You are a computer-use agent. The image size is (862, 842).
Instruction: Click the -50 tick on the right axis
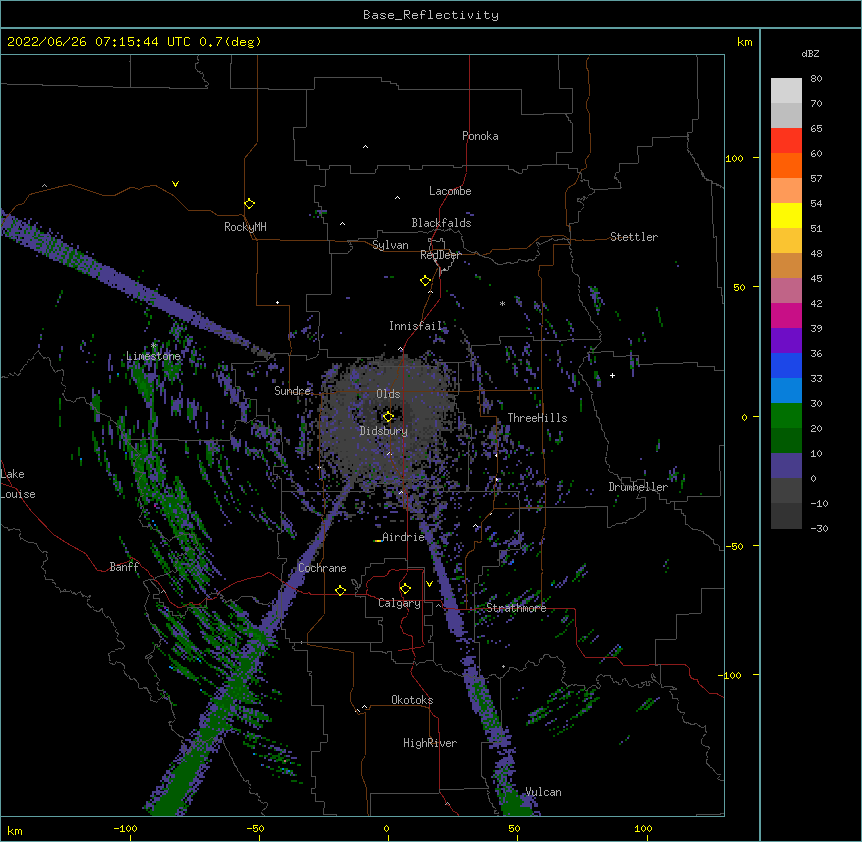pyautogui.click(x=734, y=546)
